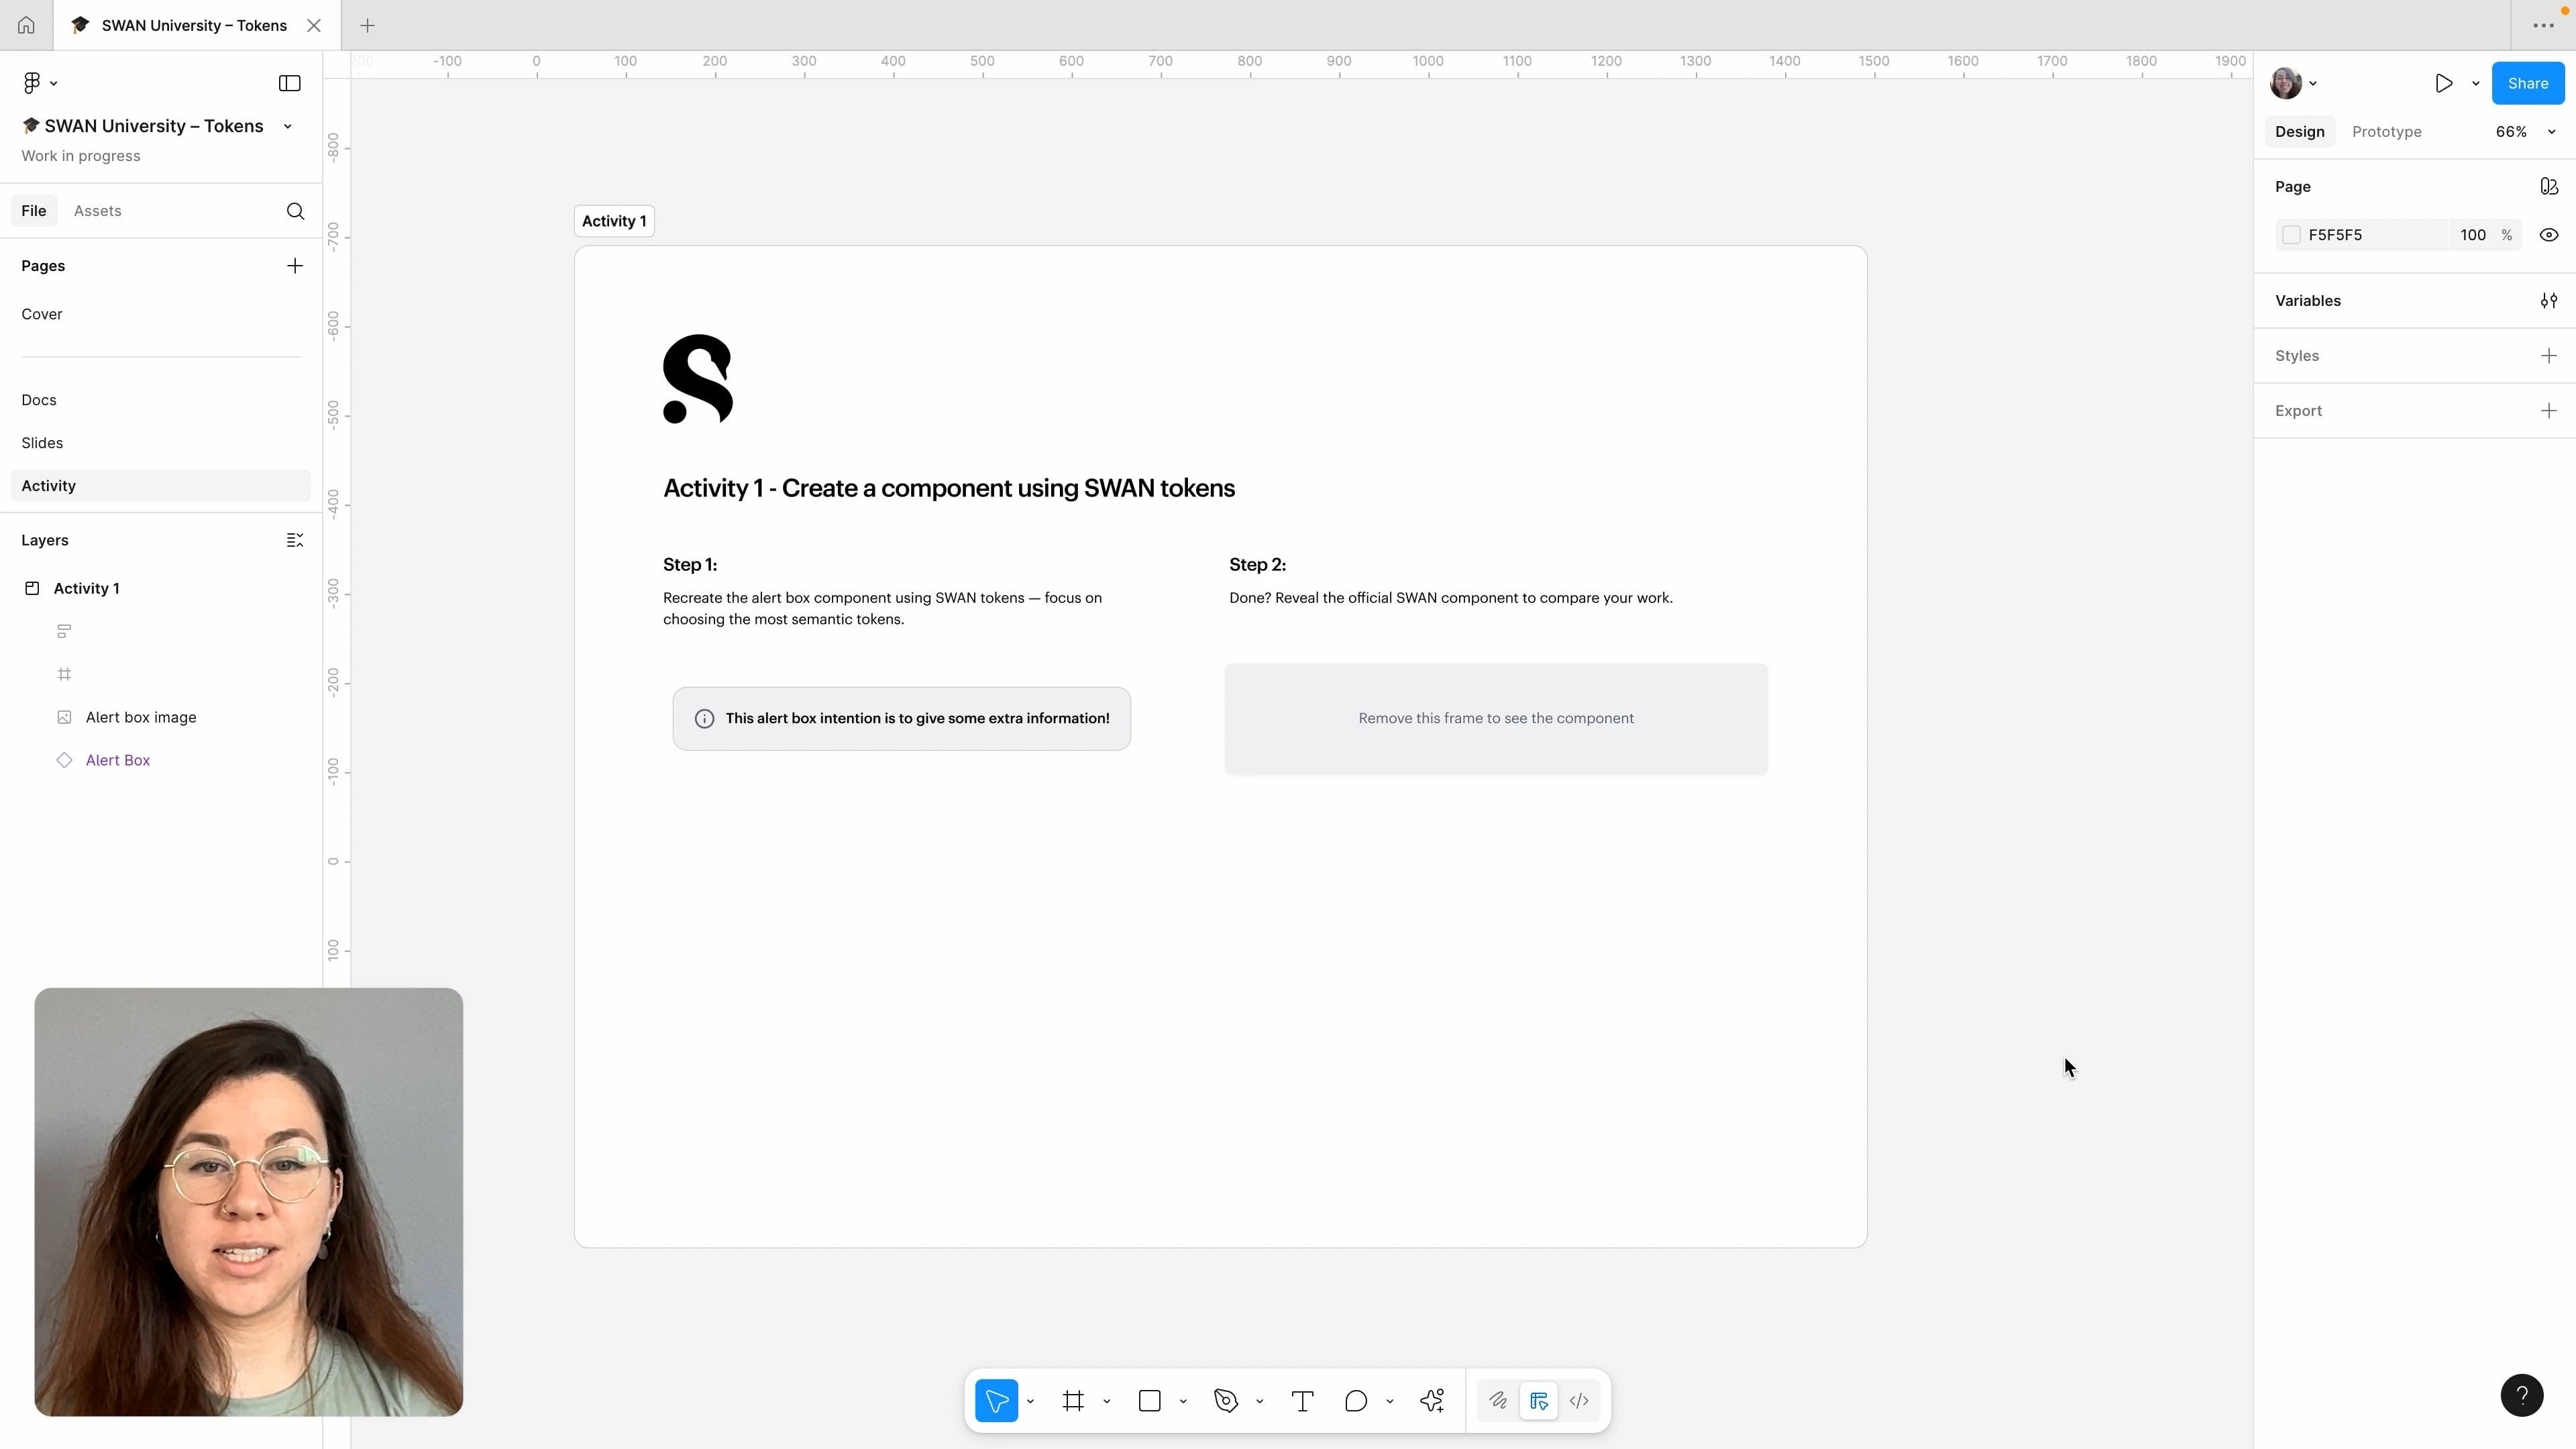Select the Alert Box component layer
This screenshot has width=2576, height=1449.
[160, 760]
